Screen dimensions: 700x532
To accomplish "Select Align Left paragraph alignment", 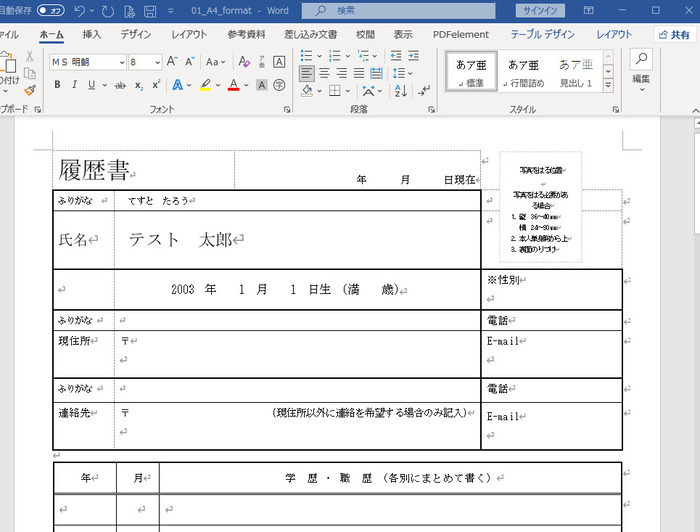I will point(306,73).
